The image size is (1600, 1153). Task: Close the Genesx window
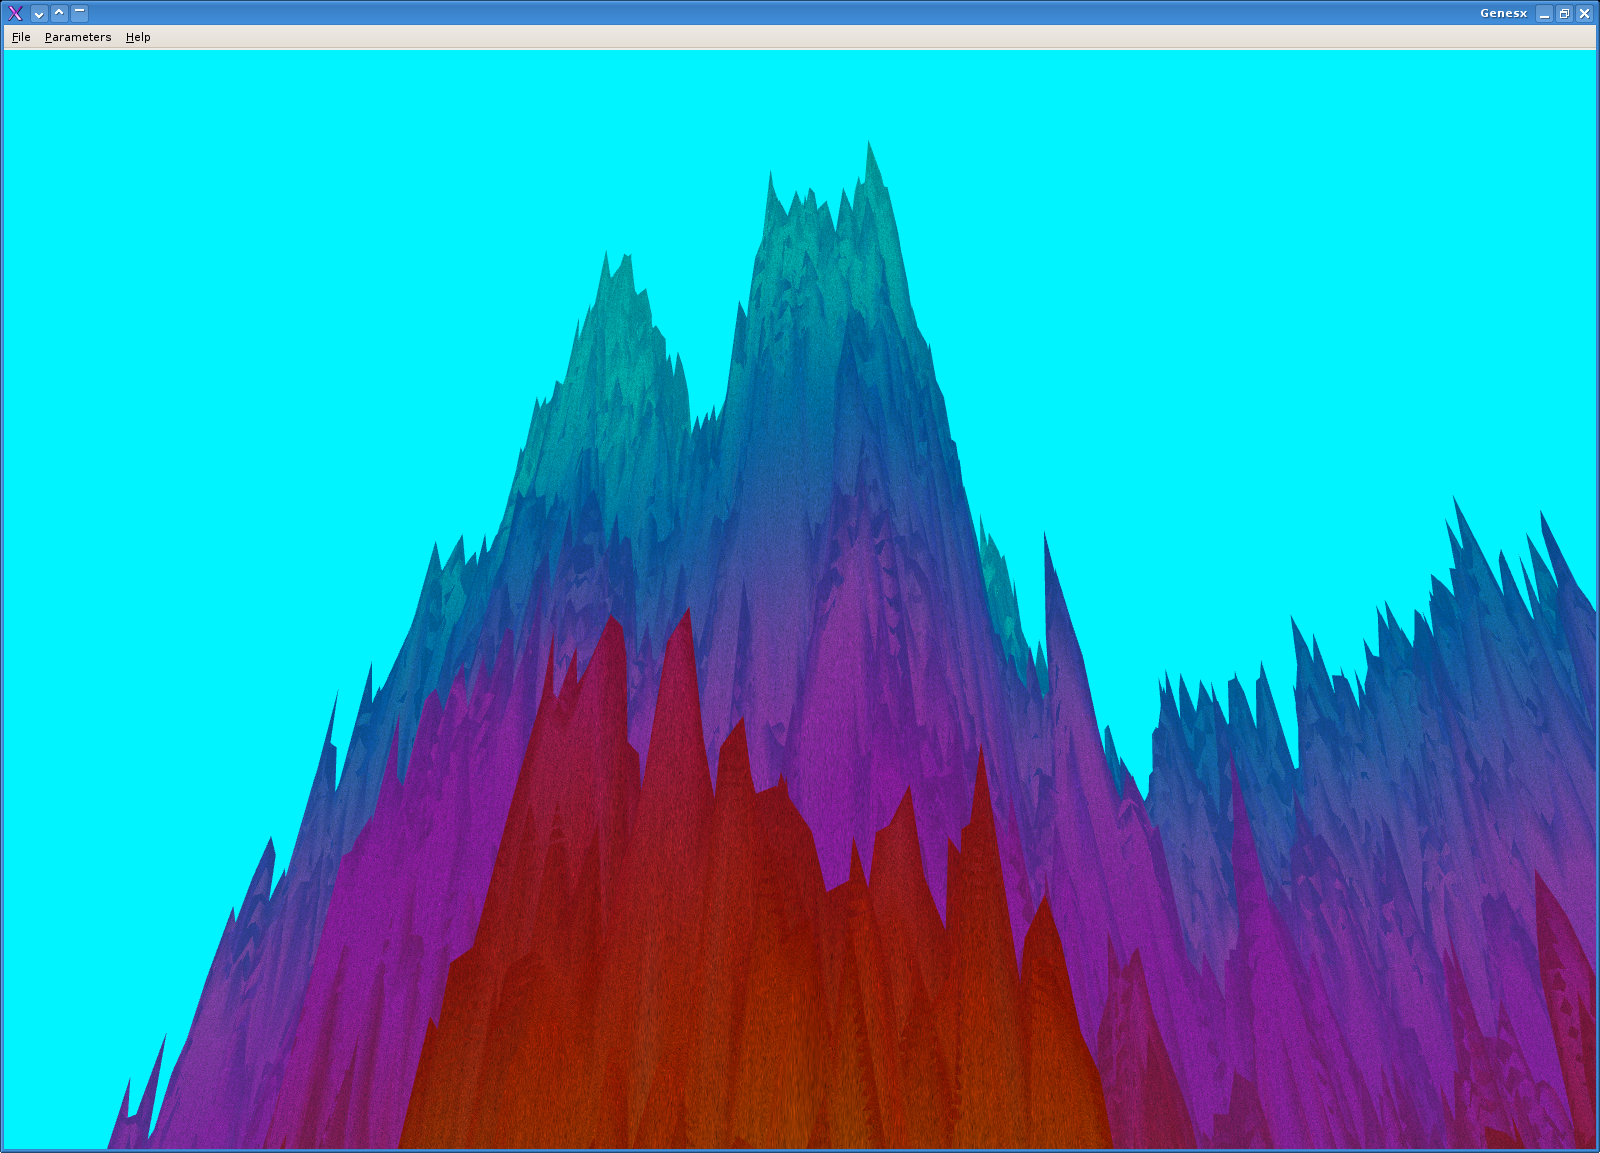[1584, 13]
